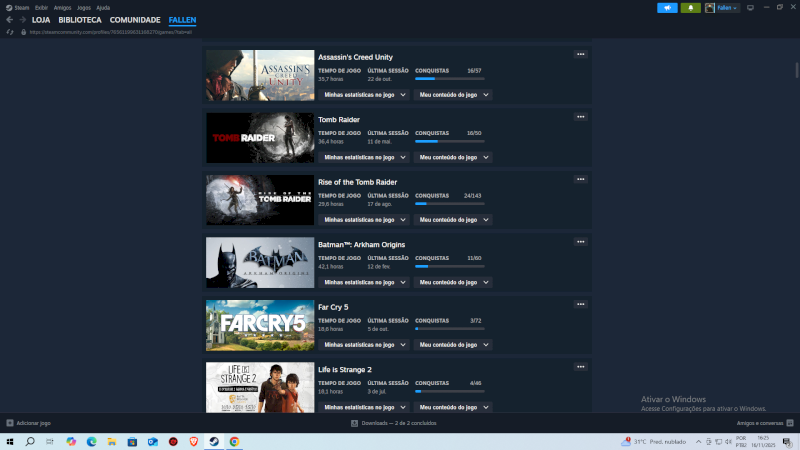Switch to Big Picture mode icon
The height and width of the screenshot is (450, 800).
point(750,8)
